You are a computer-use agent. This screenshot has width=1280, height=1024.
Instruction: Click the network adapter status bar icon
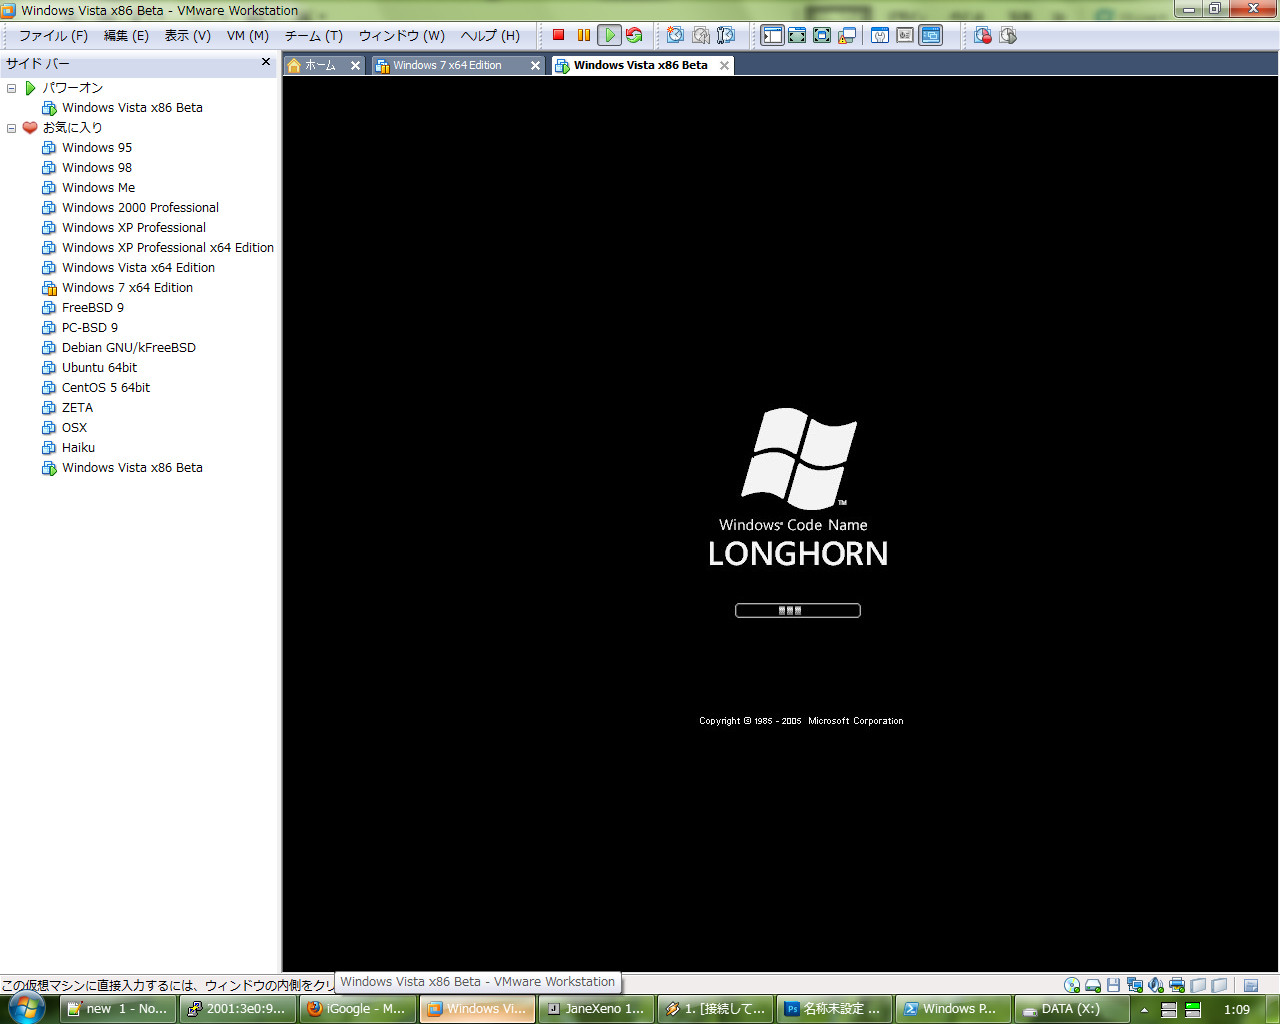click(1135, 985)
